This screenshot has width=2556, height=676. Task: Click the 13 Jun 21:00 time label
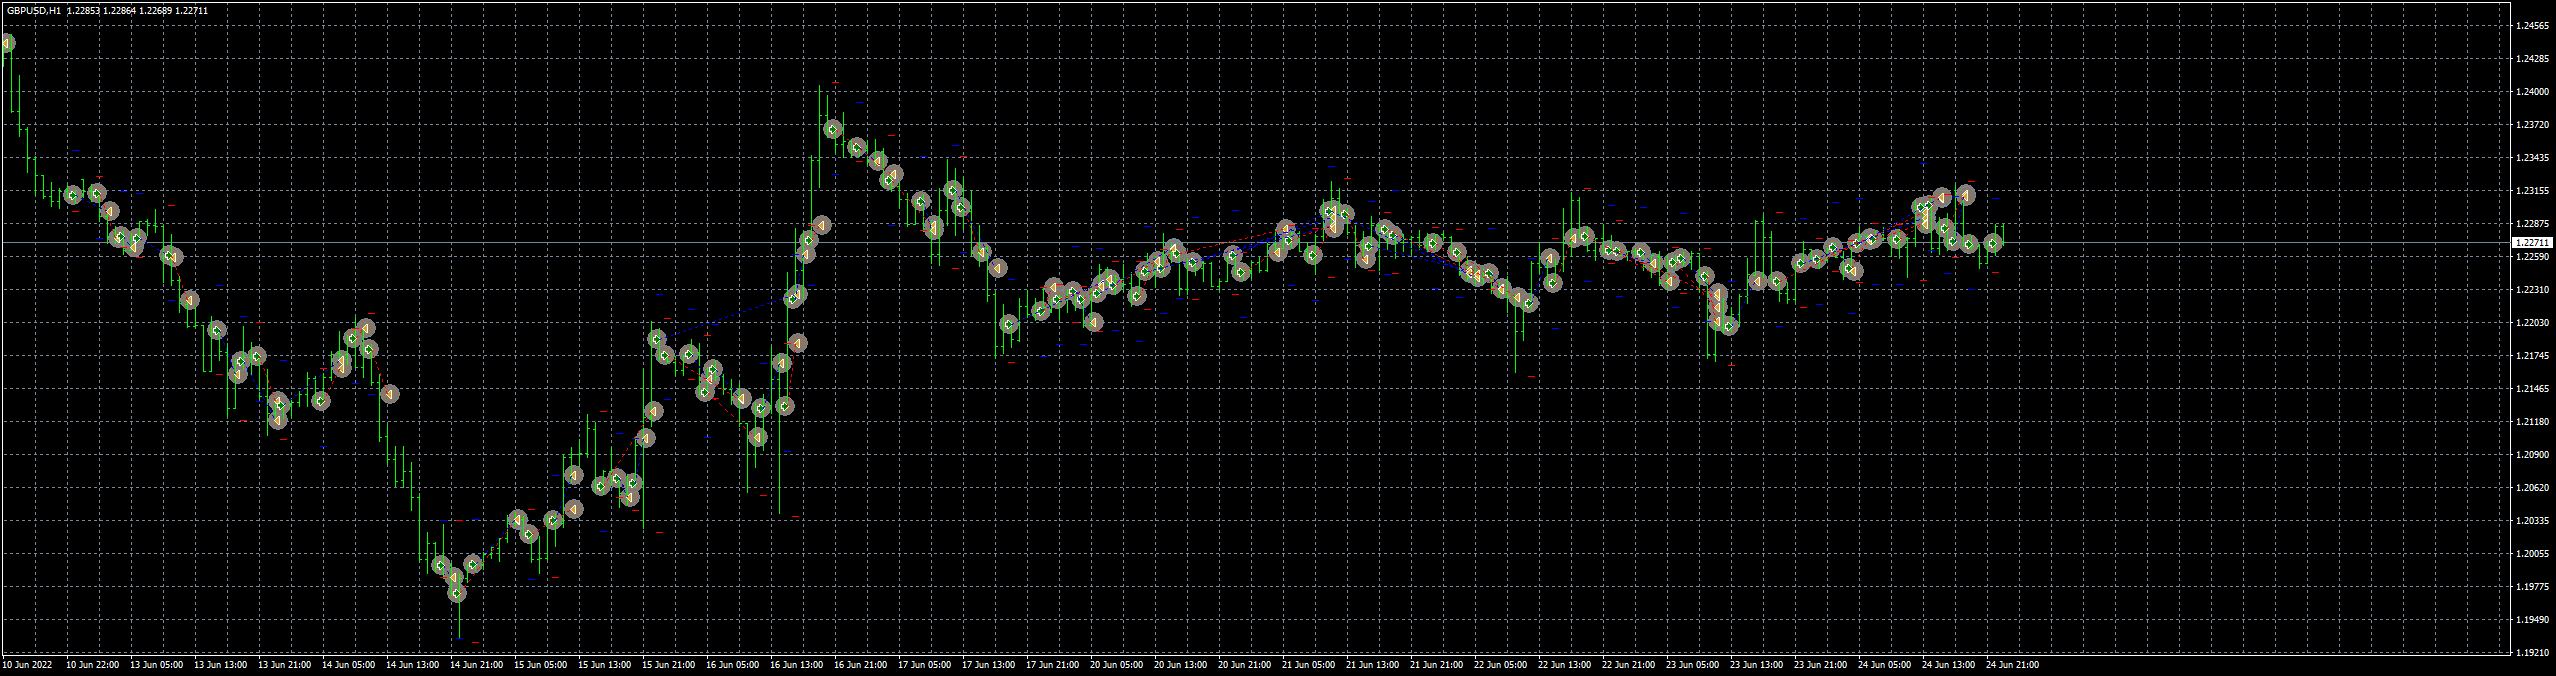pyautogui.click(x=285, y=665)
